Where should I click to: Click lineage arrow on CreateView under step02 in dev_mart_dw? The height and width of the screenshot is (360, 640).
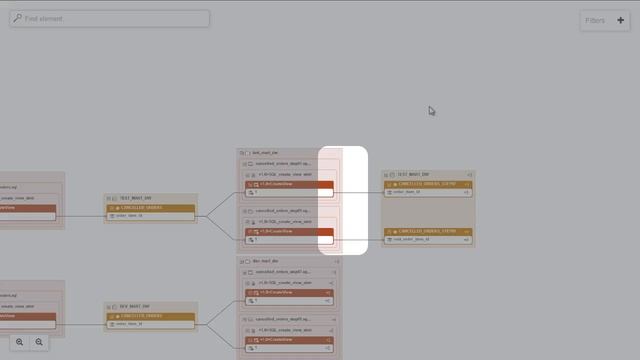(x=328, y=340)
